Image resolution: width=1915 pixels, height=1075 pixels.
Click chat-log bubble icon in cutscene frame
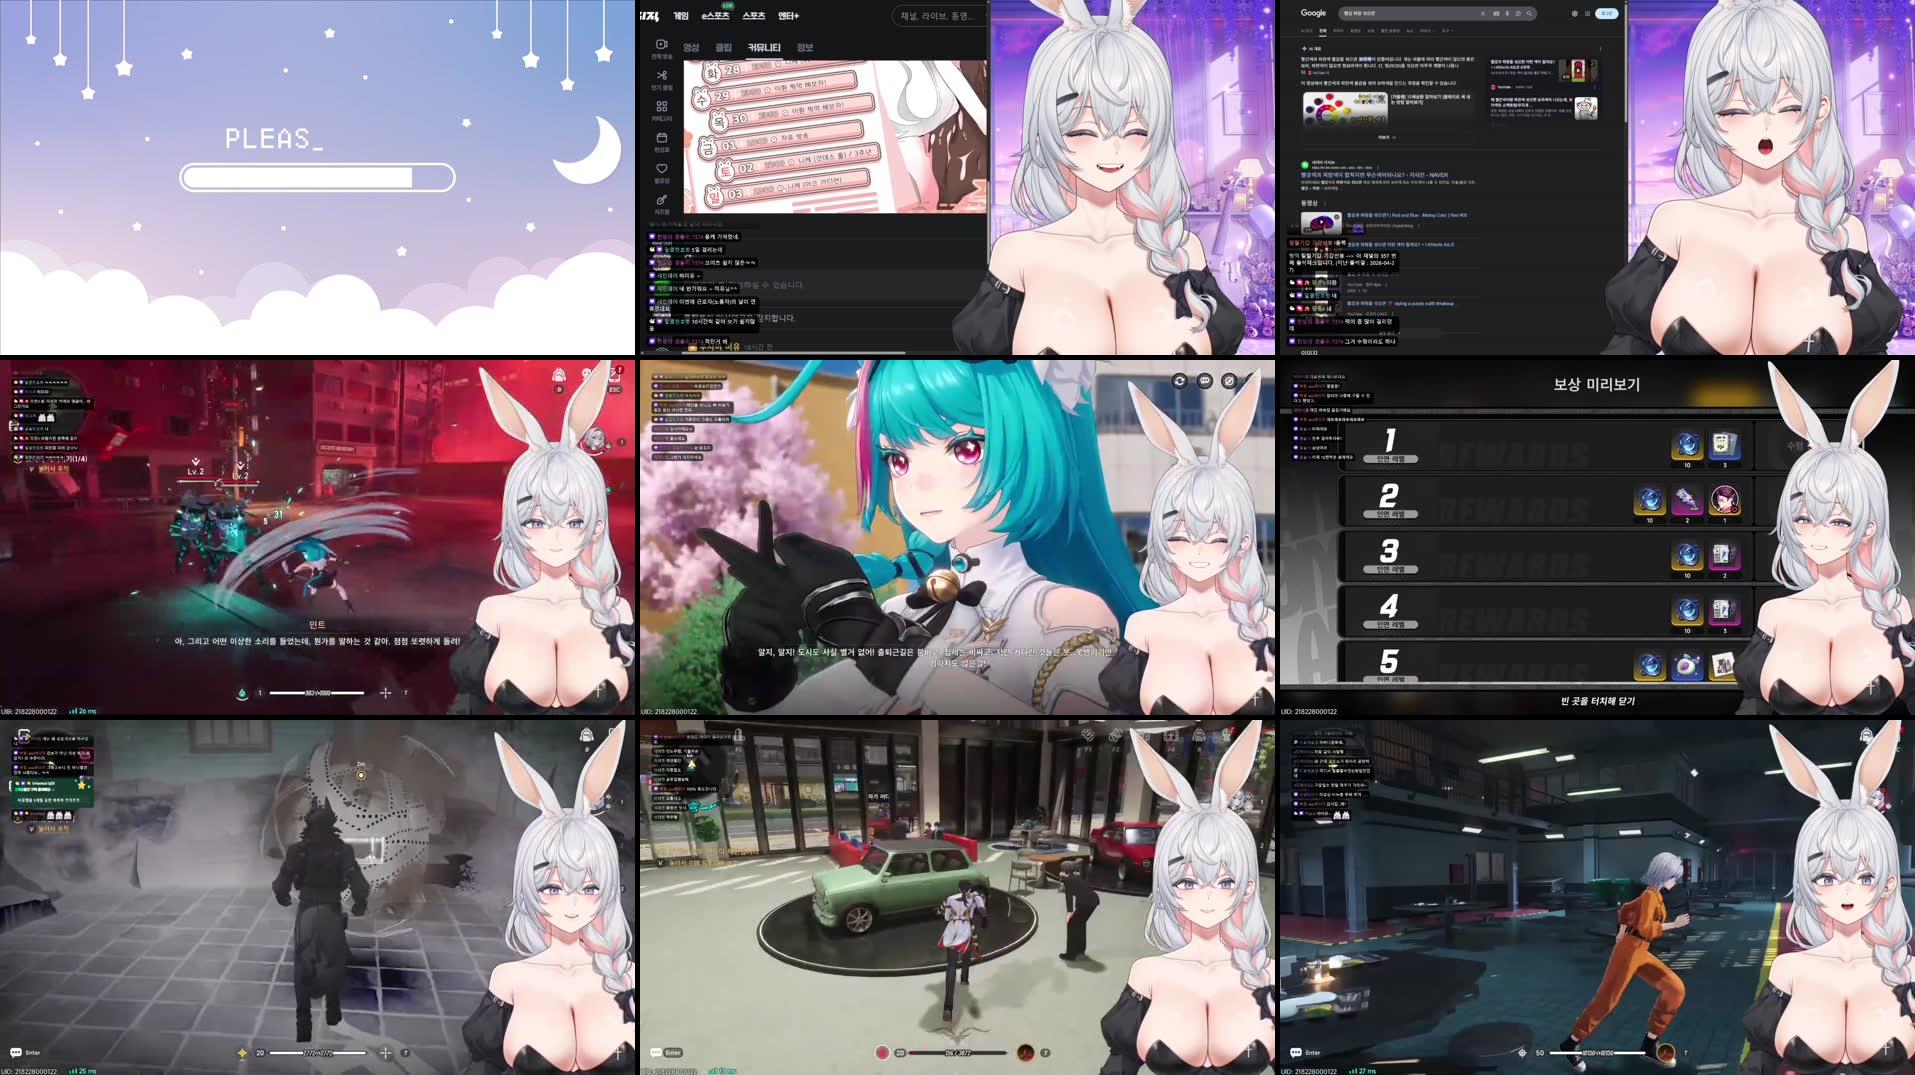1205,381
